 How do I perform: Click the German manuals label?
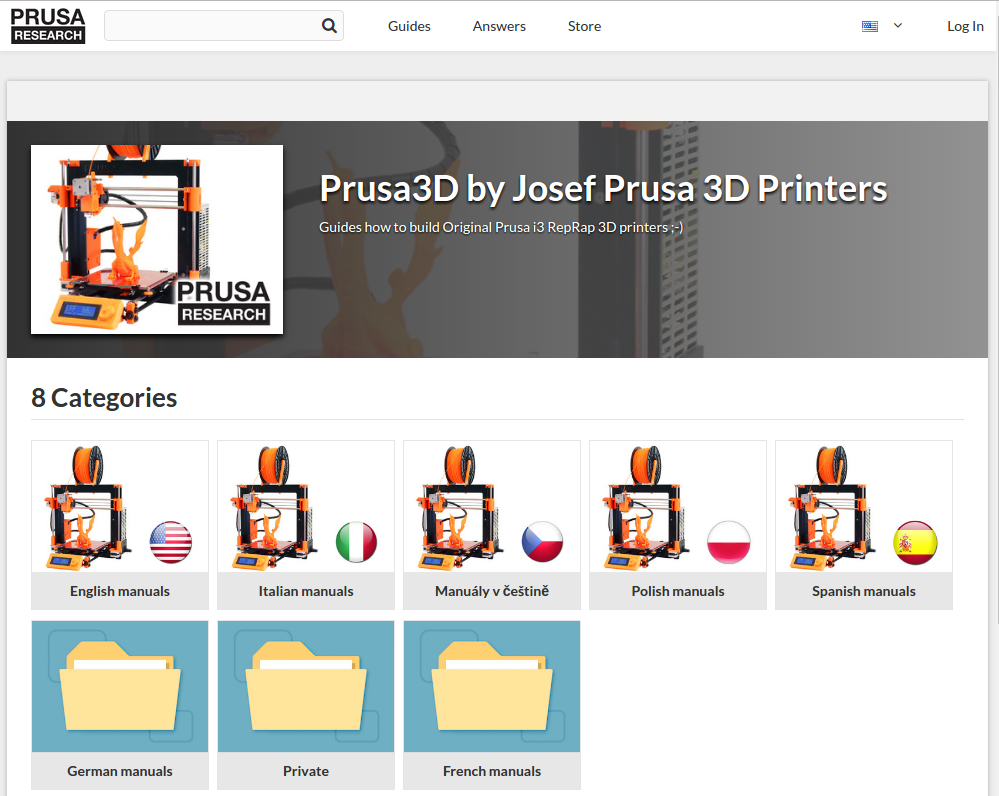coord(120,771)
